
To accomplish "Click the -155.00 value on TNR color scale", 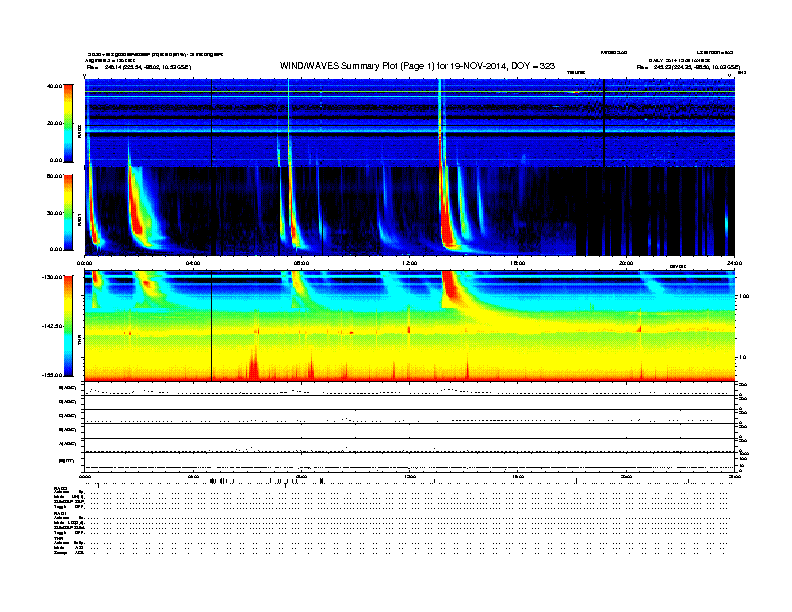I will coord(53,375).
